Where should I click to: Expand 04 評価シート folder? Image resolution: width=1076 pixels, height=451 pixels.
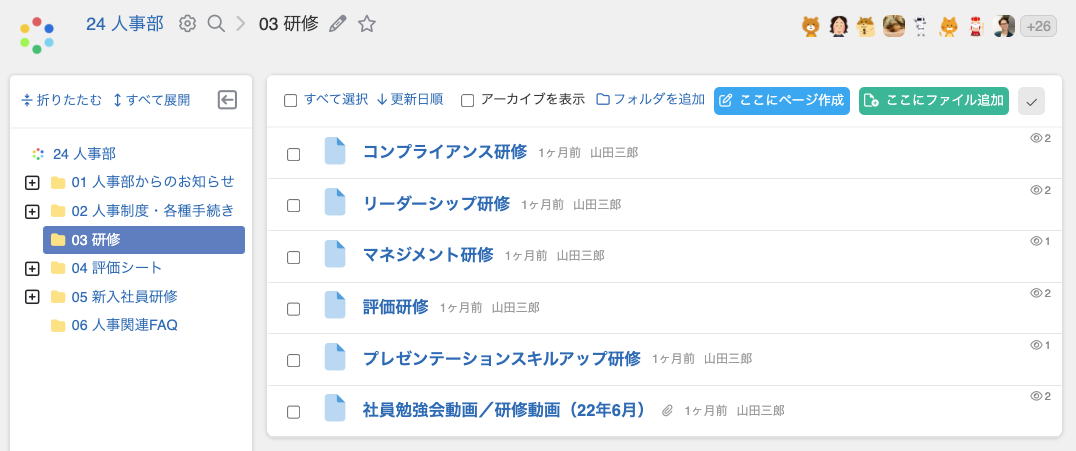click(32, 268)
